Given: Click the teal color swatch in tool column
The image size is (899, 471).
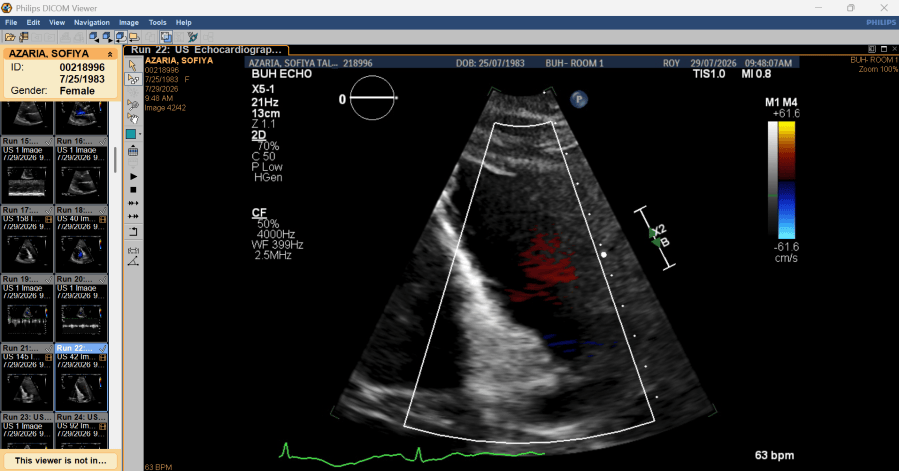Looking at the screenshot, I should (x=131, y=134).
